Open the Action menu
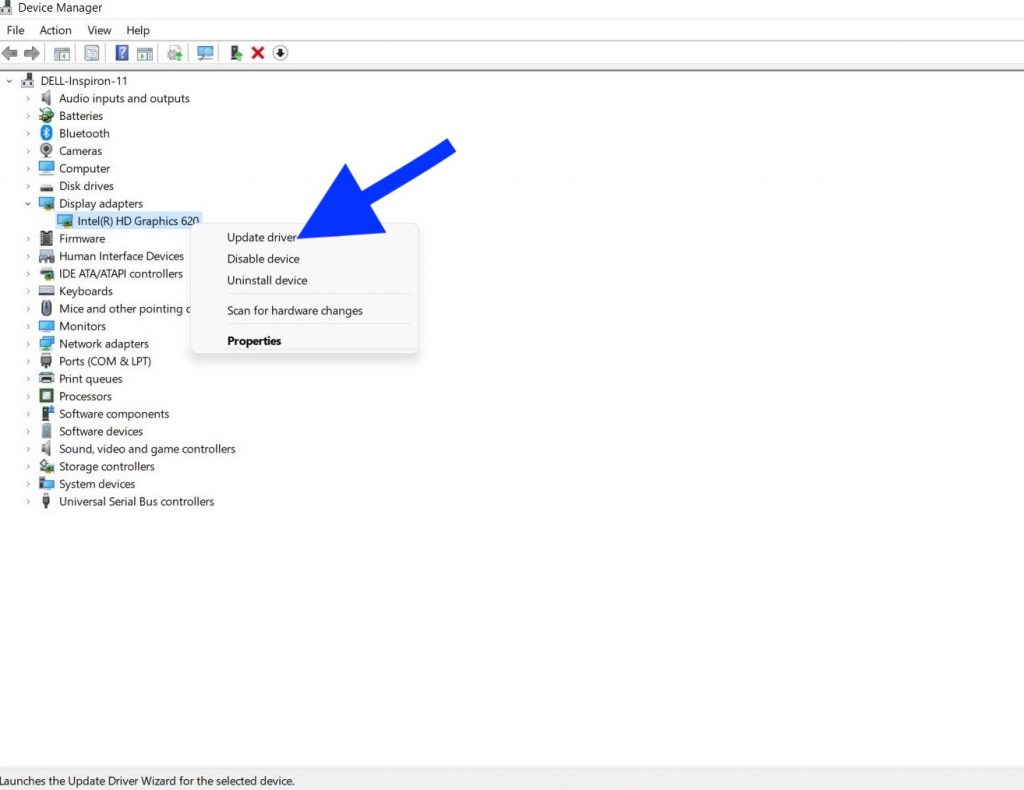Viewport: 1024px width, 790px height. pyautogui.click(x=56, y=30)
